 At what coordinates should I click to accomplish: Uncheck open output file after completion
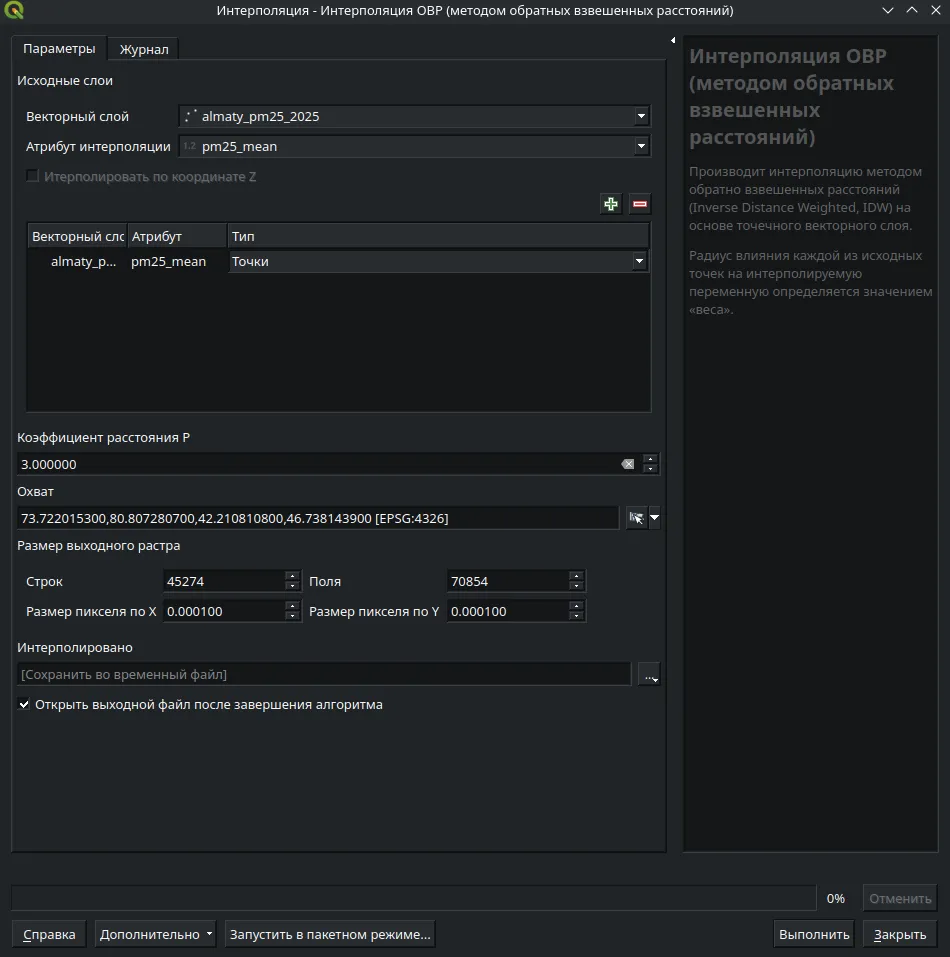[24, 704]
